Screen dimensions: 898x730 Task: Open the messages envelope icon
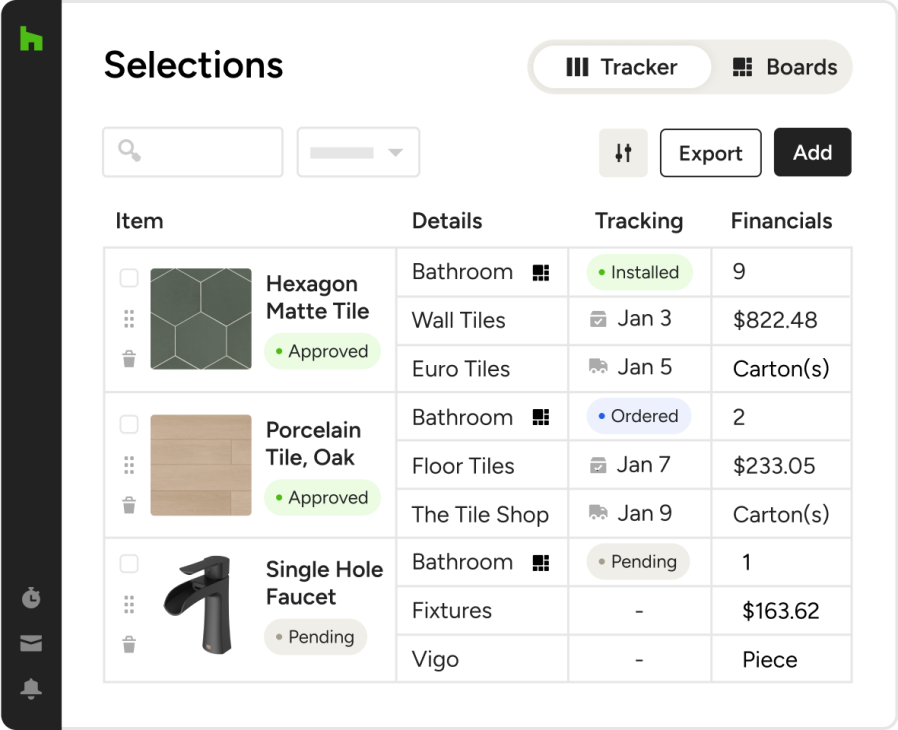pos(31,643)
